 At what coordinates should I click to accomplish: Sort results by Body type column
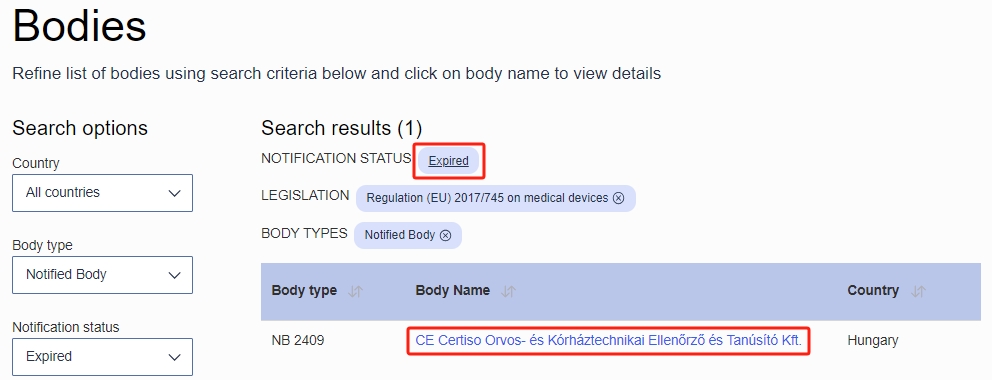(x=356, y=291)
